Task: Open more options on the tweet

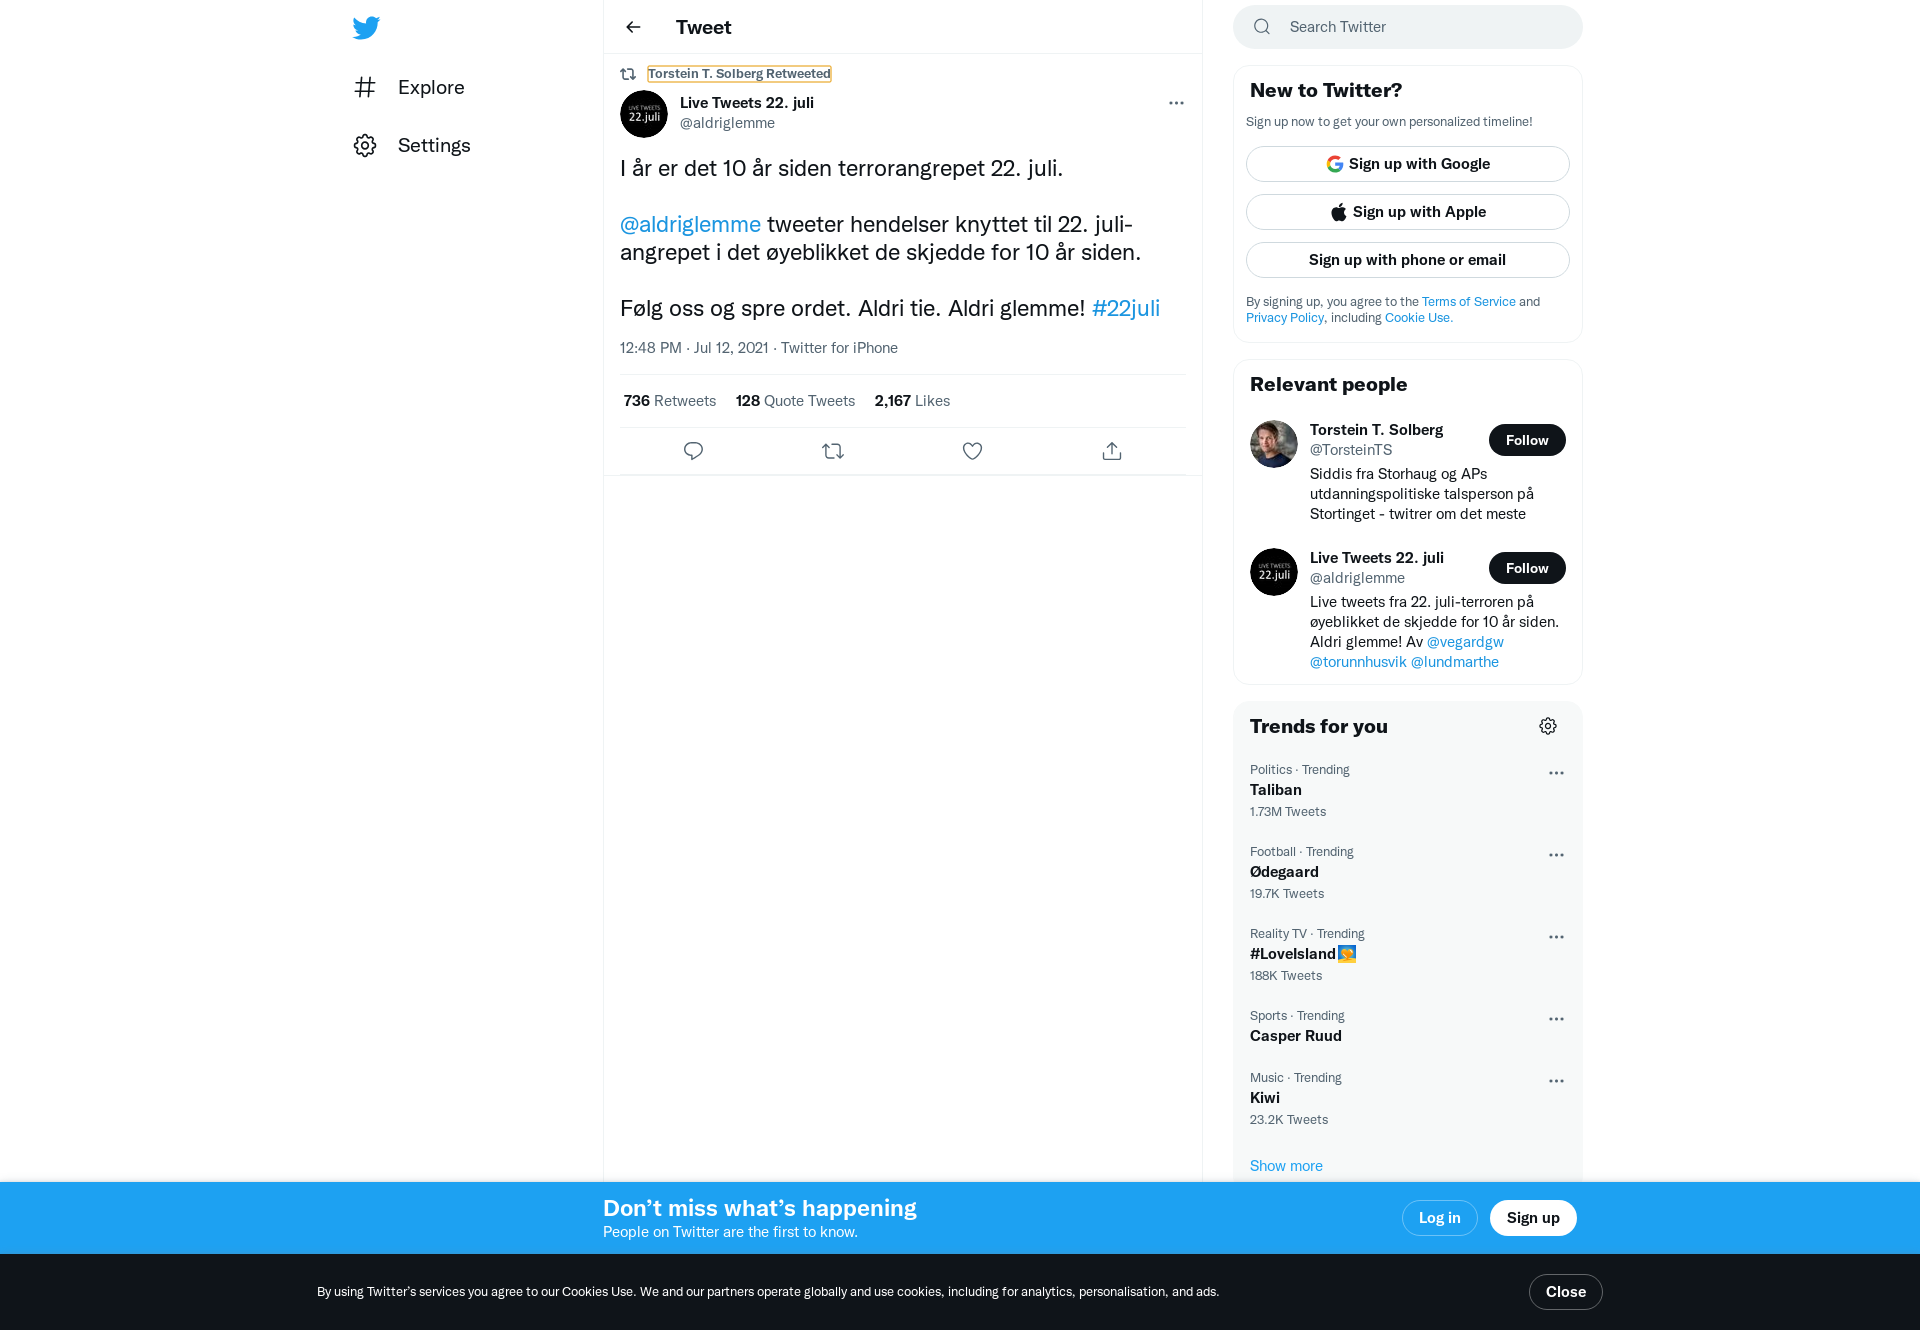Action: click(x=1176, y=103)
